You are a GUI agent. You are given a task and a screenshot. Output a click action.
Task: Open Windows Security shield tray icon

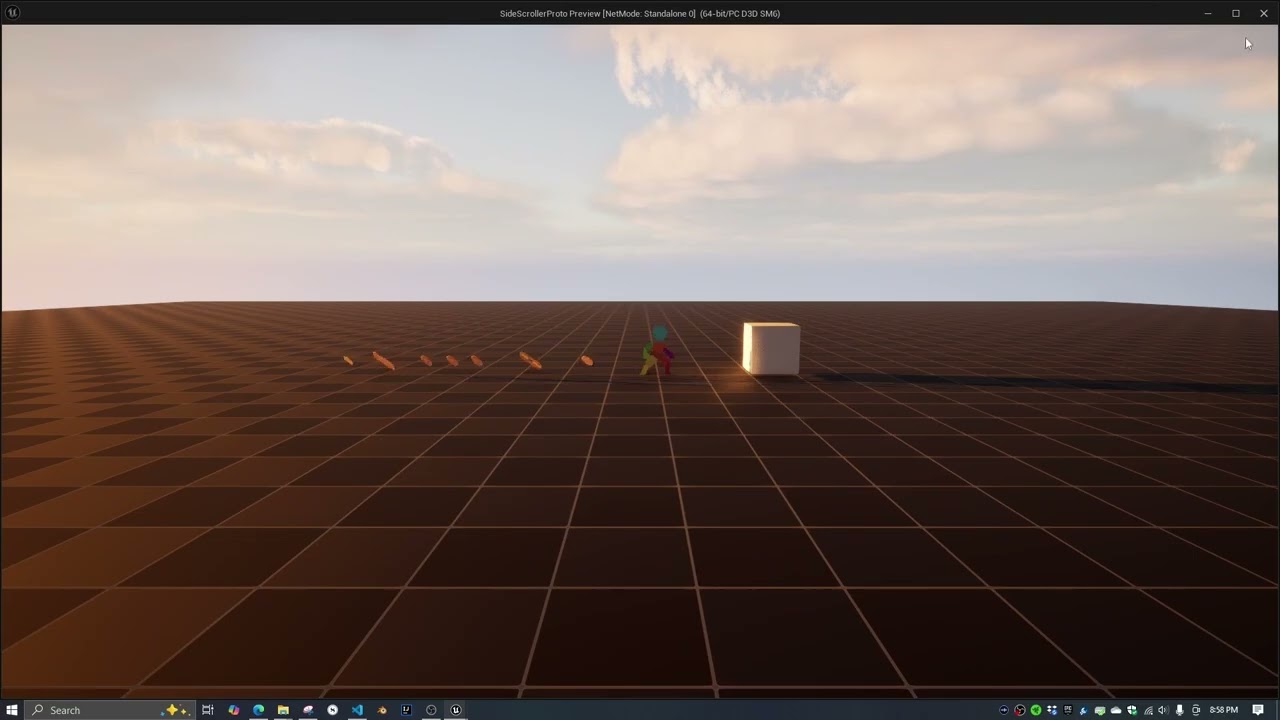1132,710
